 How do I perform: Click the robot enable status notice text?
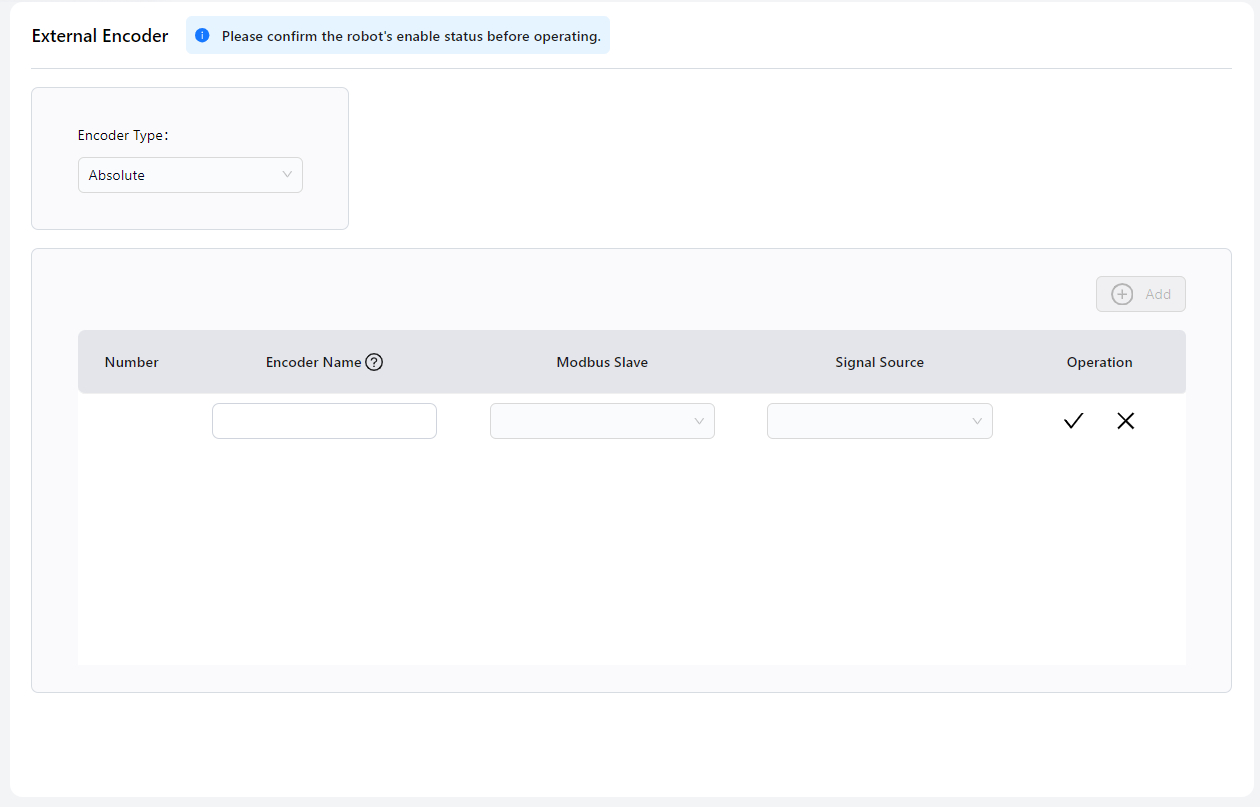click(411, 36)
